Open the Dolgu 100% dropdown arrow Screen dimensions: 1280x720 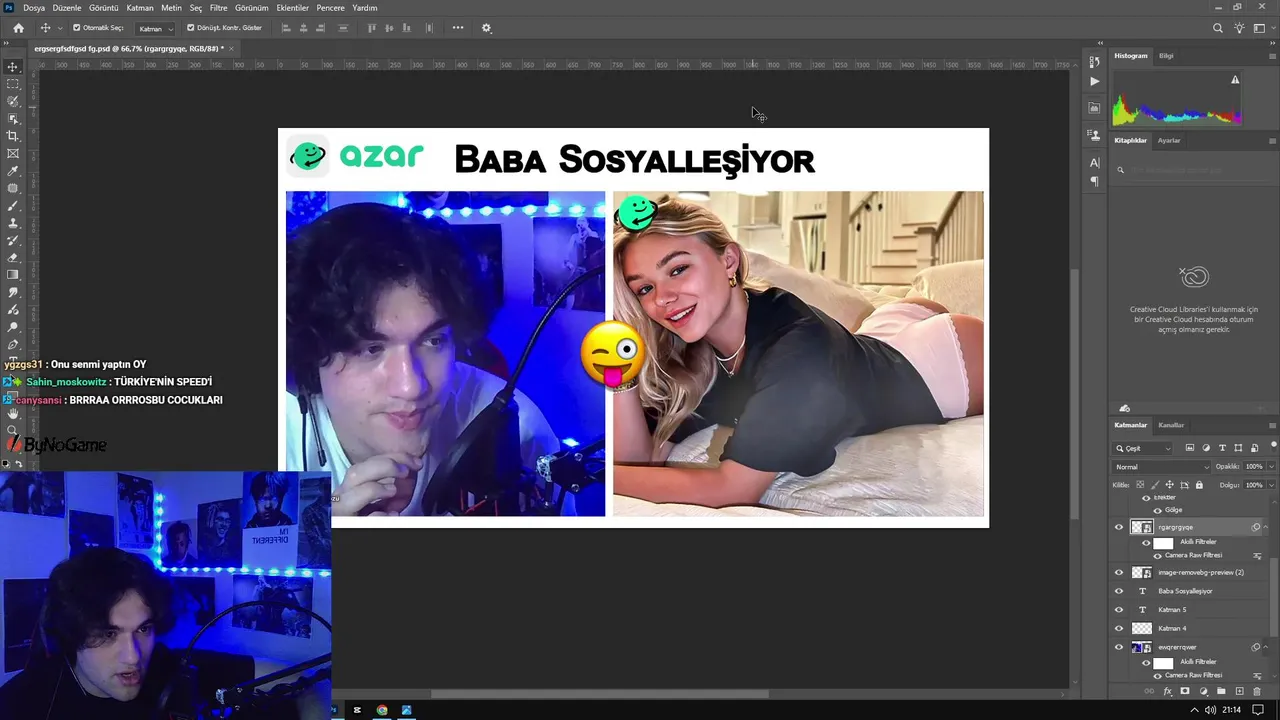(1271, 485)
